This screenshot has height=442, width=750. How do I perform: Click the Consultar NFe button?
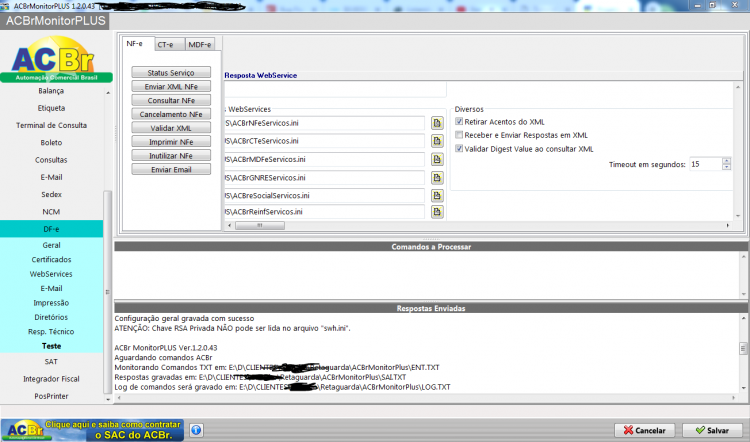(171, 100)
